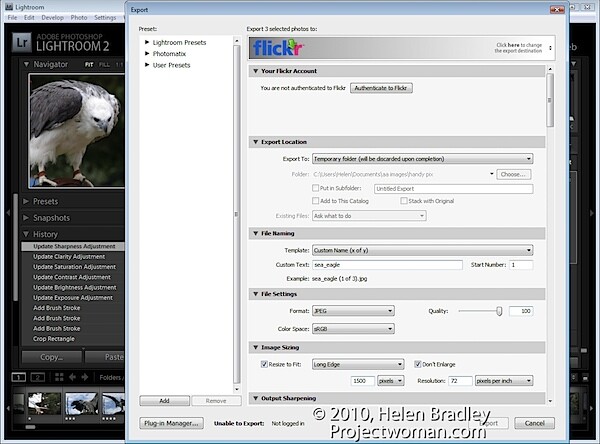Toggle Resize to Fit checkbox
The image size is (600, 444).
(x=264, y=364)
